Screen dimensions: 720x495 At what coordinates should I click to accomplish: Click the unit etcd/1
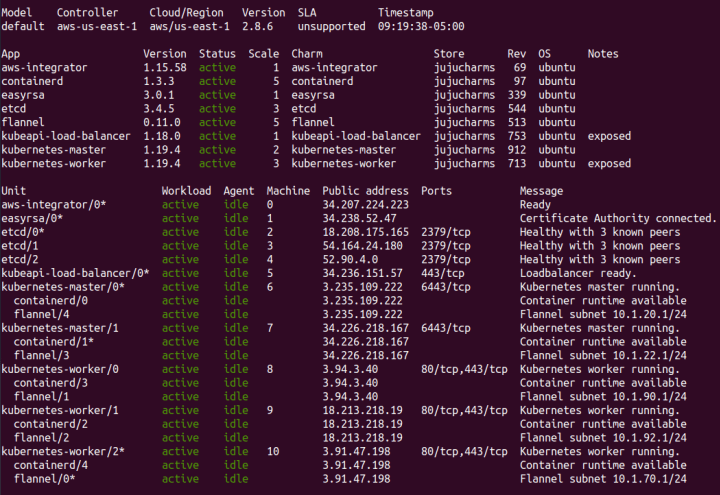pyautogui.click(x=20, y=246)
